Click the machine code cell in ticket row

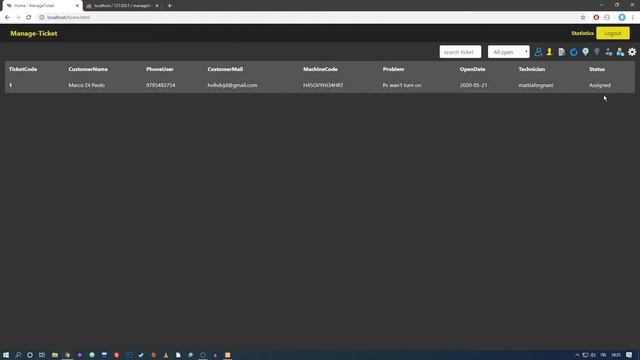click(x=323, y=85)
